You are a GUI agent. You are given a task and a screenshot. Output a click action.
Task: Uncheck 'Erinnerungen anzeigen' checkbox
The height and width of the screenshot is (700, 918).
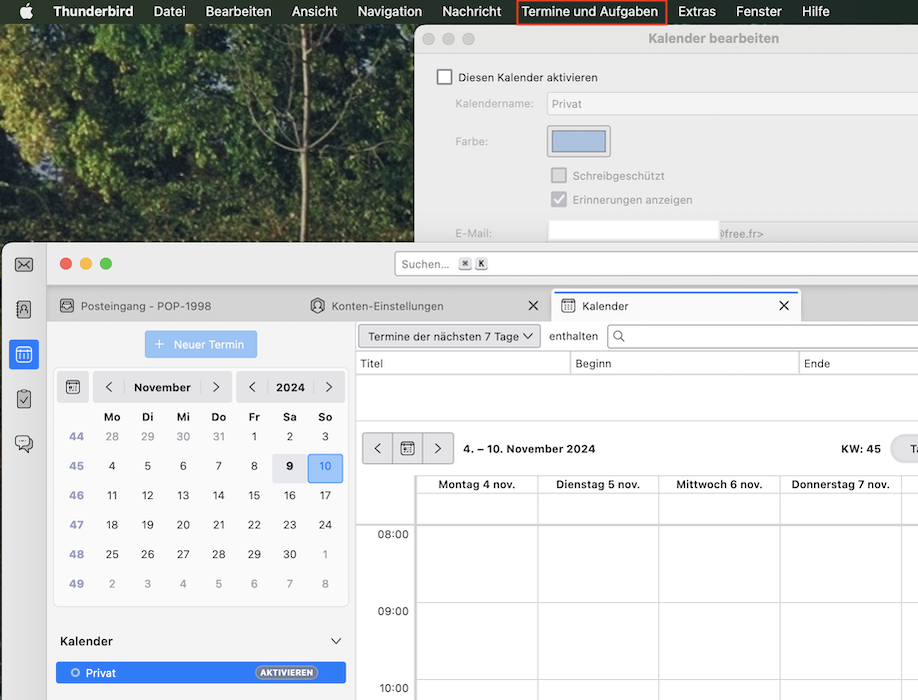tap(559, 200)
